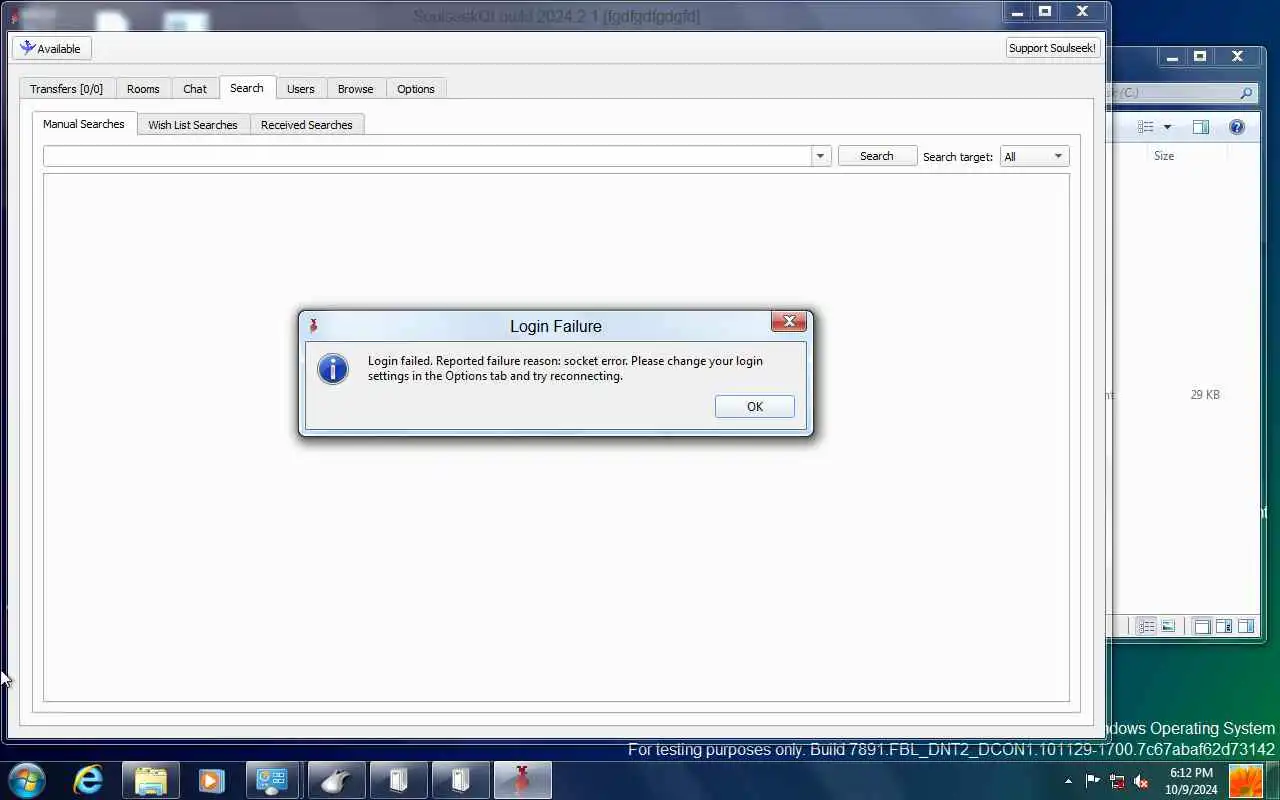Select details view icon in Explorer status bar
1280x800 pixels.
tap(1147, 626)
